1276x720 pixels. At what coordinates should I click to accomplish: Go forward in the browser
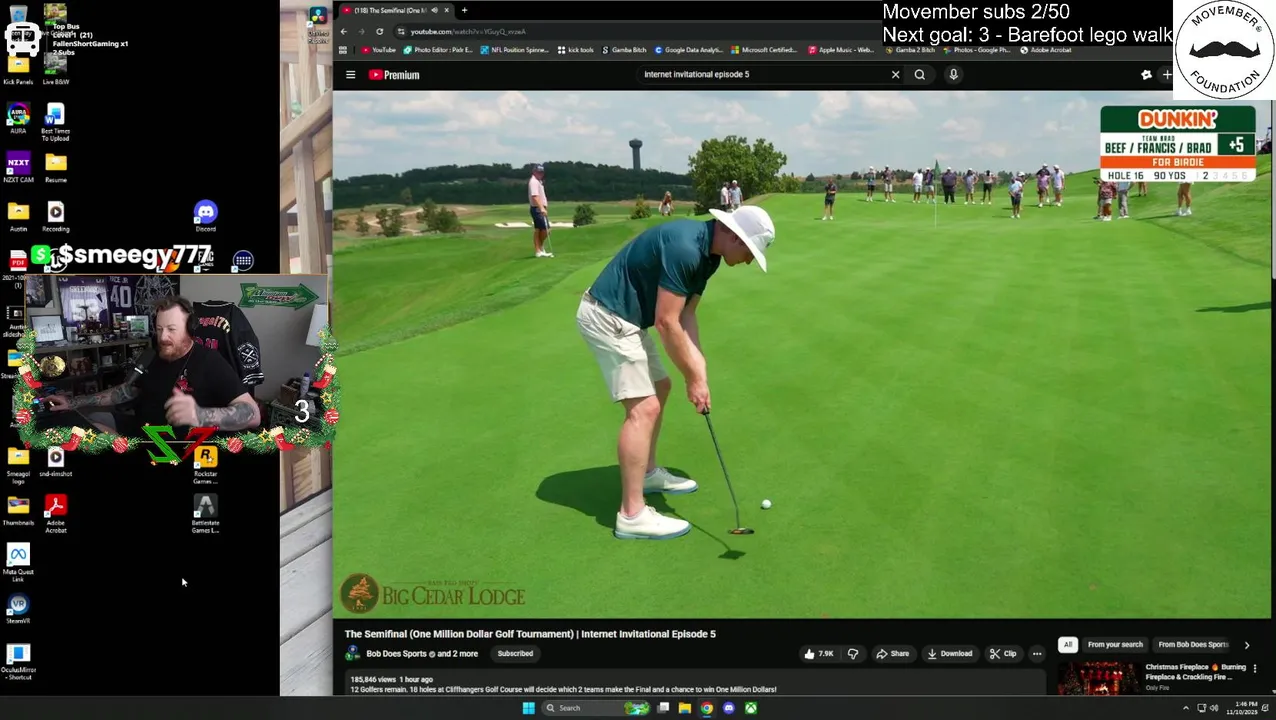[x=361, y=31]
